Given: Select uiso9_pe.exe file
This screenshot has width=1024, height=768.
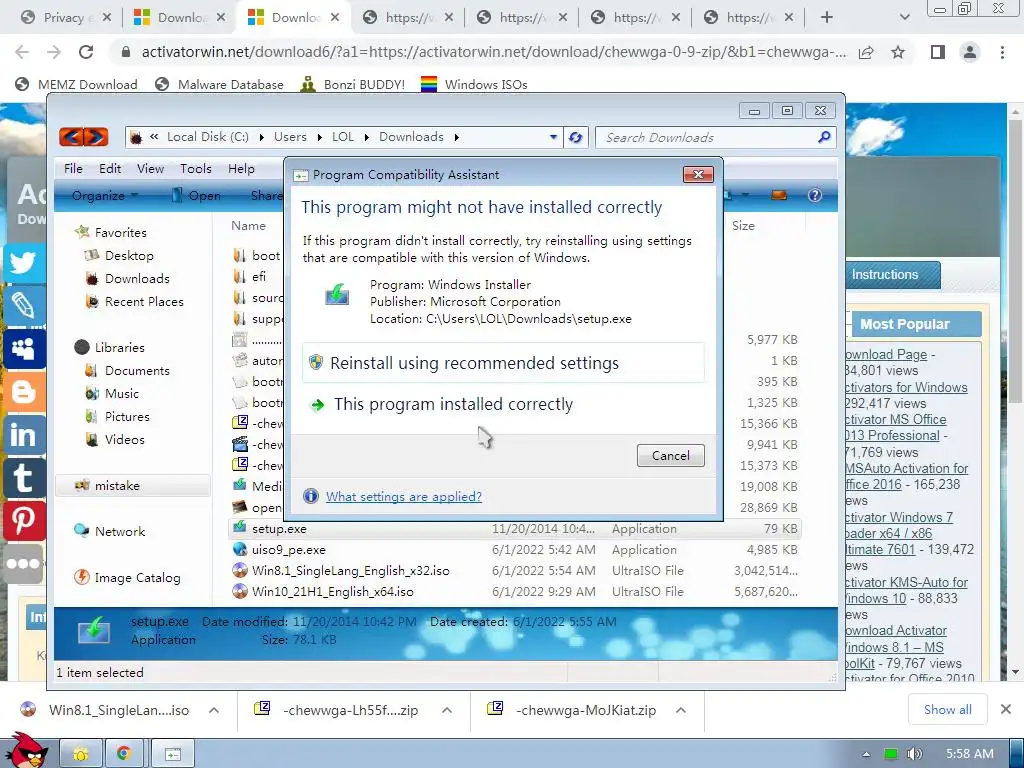Looking at the screenshot, I should point(289,550).
